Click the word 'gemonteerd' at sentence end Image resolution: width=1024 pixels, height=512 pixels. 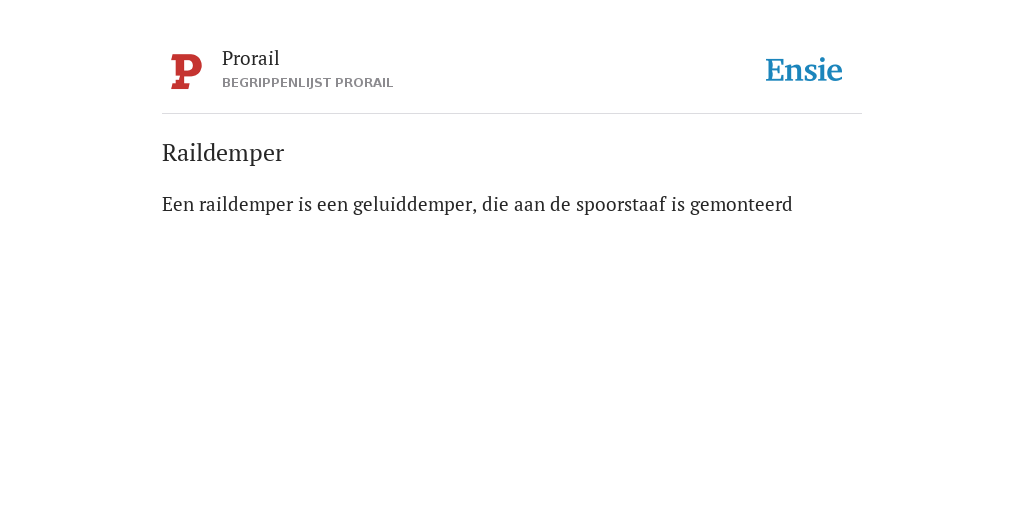[x=741, y=205]
